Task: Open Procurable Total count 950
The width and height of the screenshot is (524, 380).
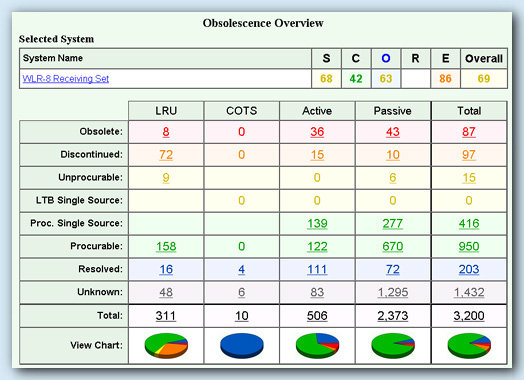Action: [x=469, y=247]
